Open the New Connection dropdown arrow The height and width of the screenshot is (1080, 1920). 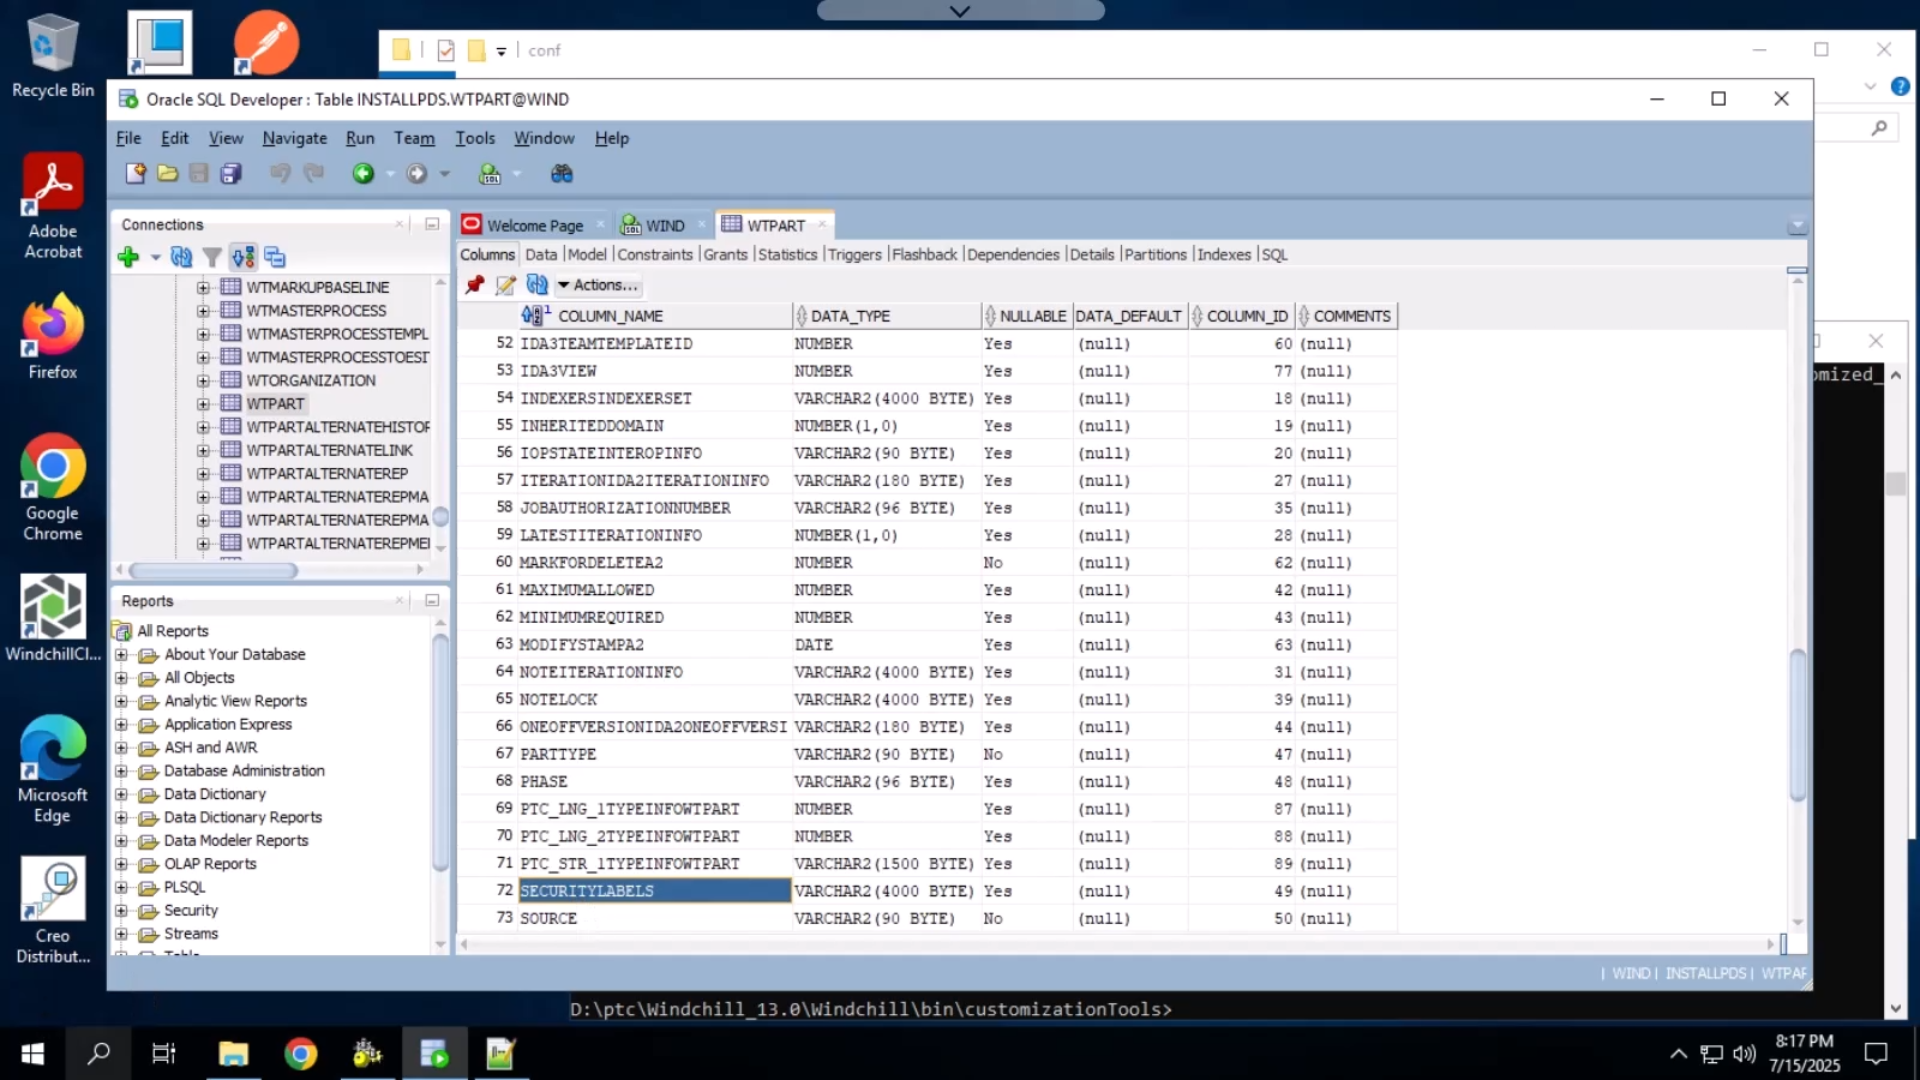155,258
